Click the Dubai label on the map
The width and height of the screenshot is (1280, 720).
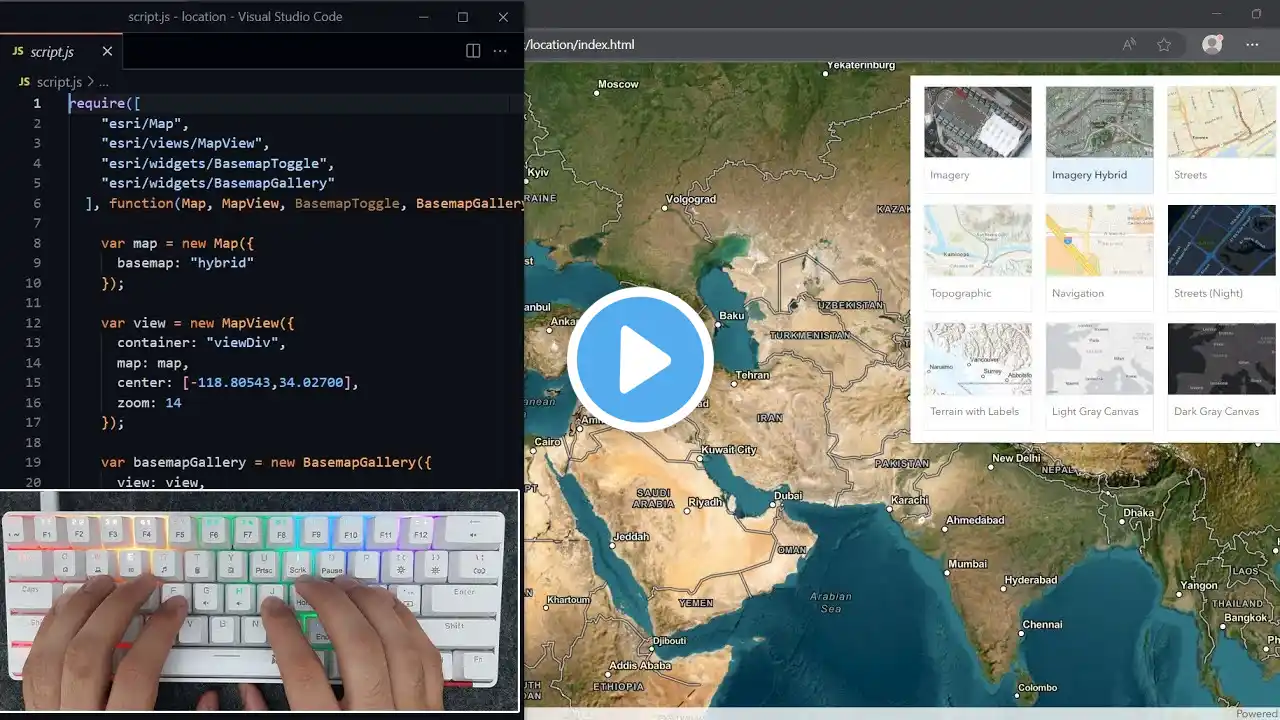(788, 496)
